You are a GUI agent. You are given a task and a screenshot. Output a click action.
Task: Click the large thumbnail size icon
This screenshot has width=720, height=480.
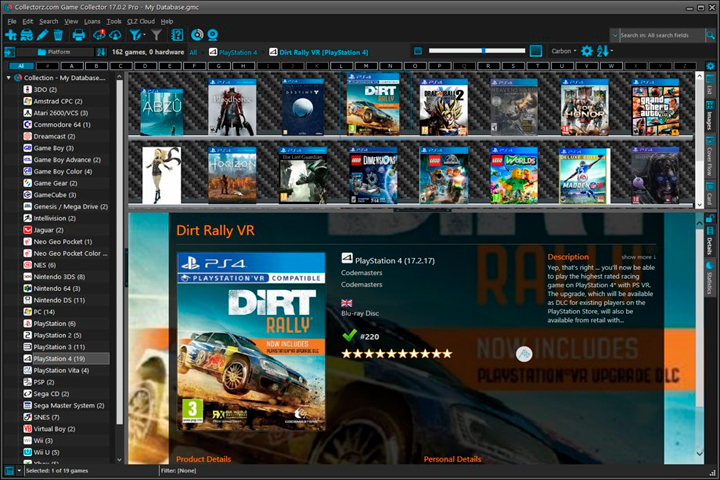[535, 51]
